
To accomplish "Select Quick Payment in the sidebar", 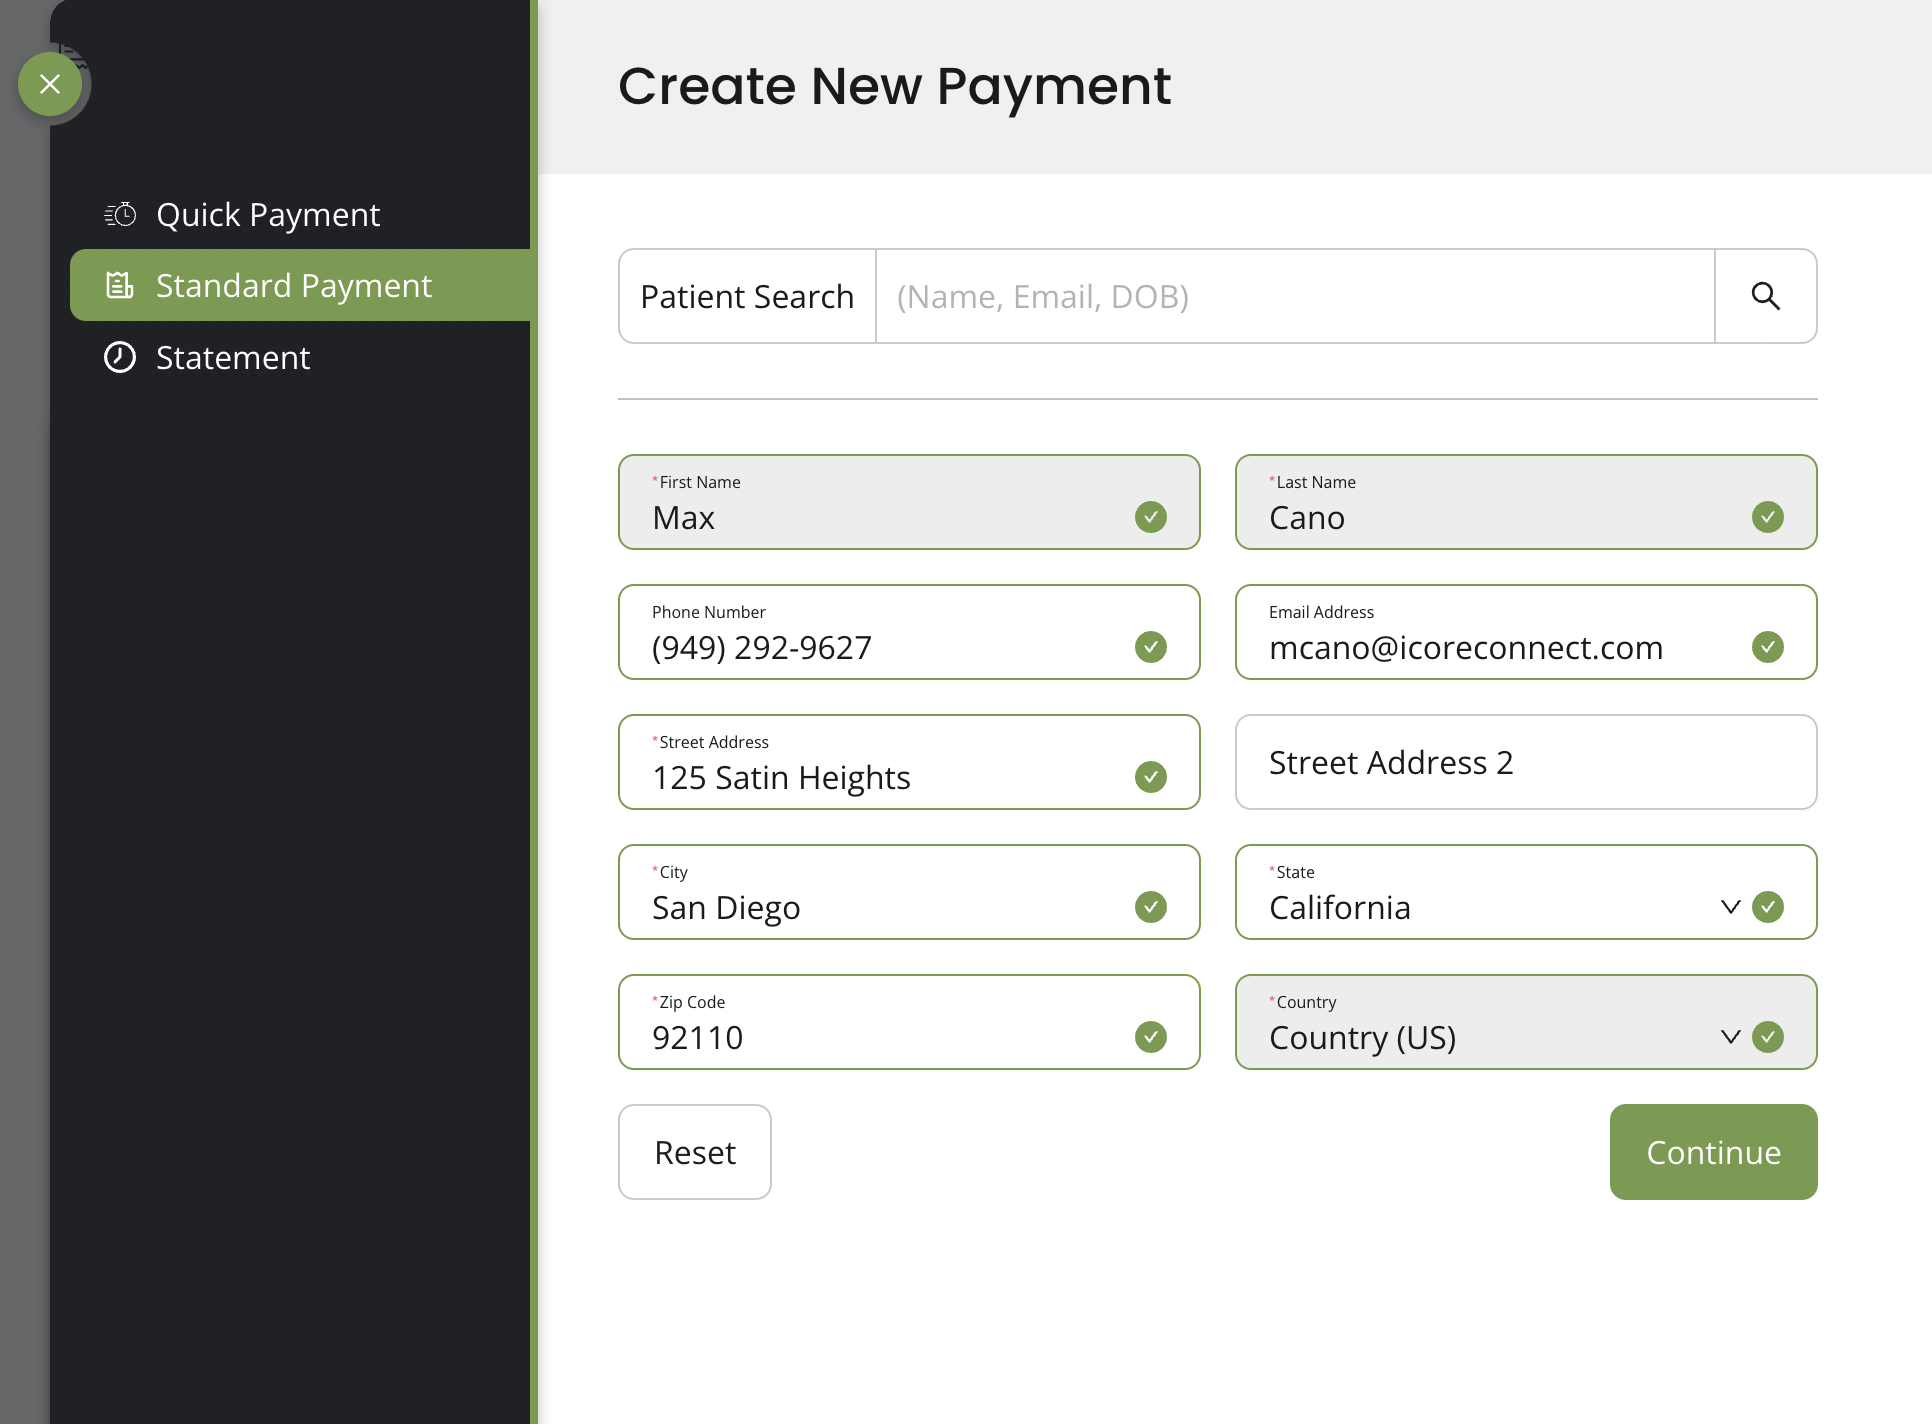I will click(x=267, y=213).
